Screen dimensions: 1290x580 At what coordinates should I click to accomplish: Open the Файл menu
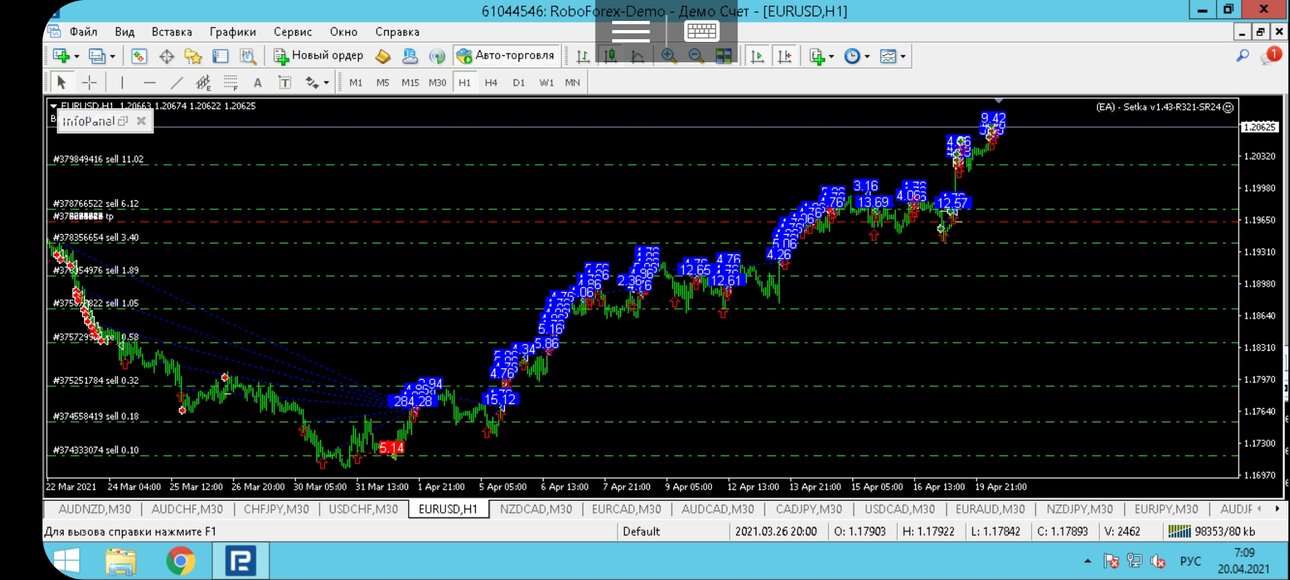pyautogui.click(x=84, y=31)
